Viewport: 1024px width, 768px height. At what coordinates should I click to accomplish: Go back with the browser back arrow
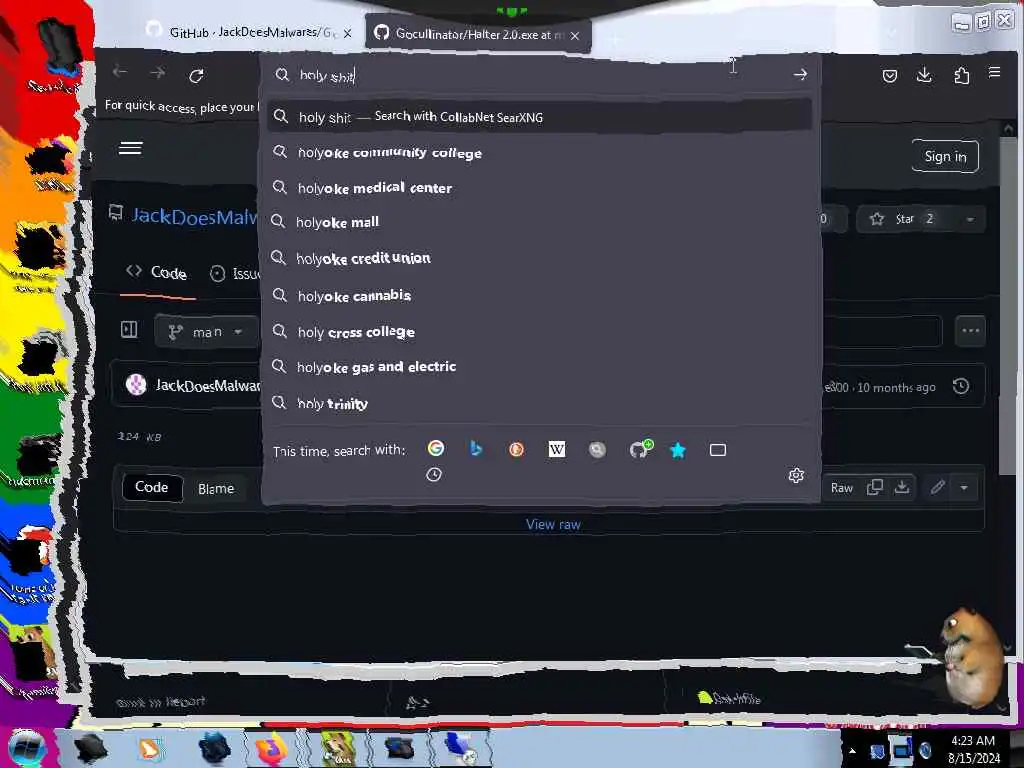point(120,72)
